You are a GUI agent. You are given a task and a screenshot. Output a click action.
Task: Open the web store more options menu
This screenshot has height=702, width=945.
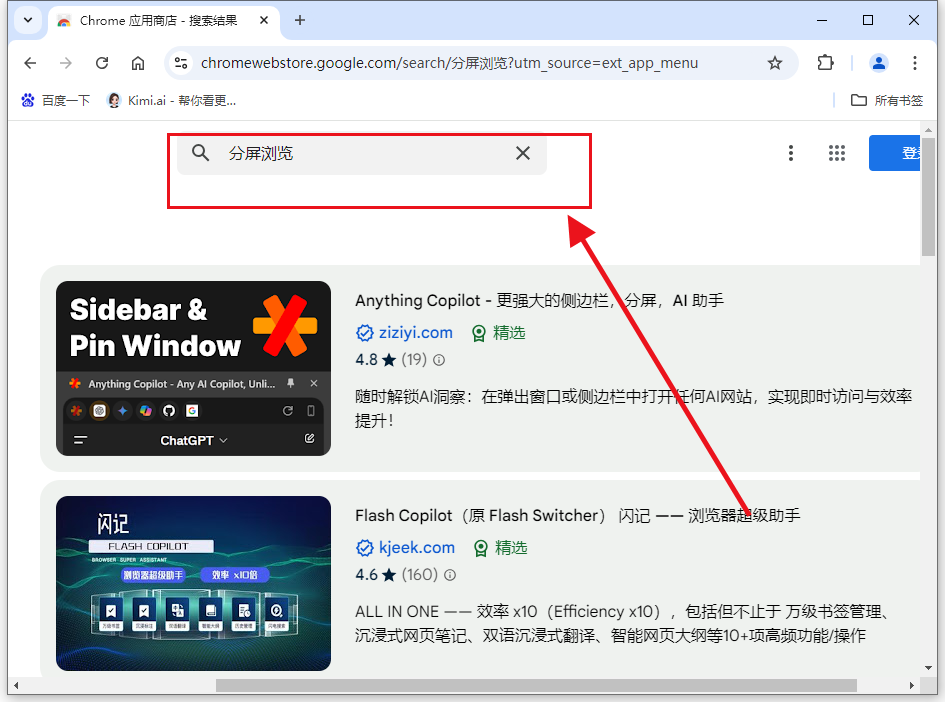tap(791, 153)
